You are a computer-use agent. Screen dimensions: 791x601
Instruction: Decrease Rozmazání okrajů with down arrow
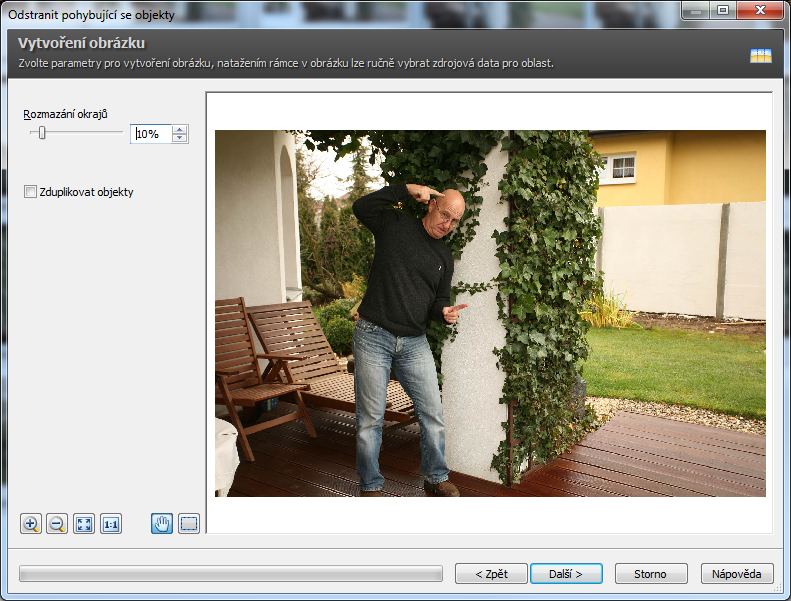point(179,138)
